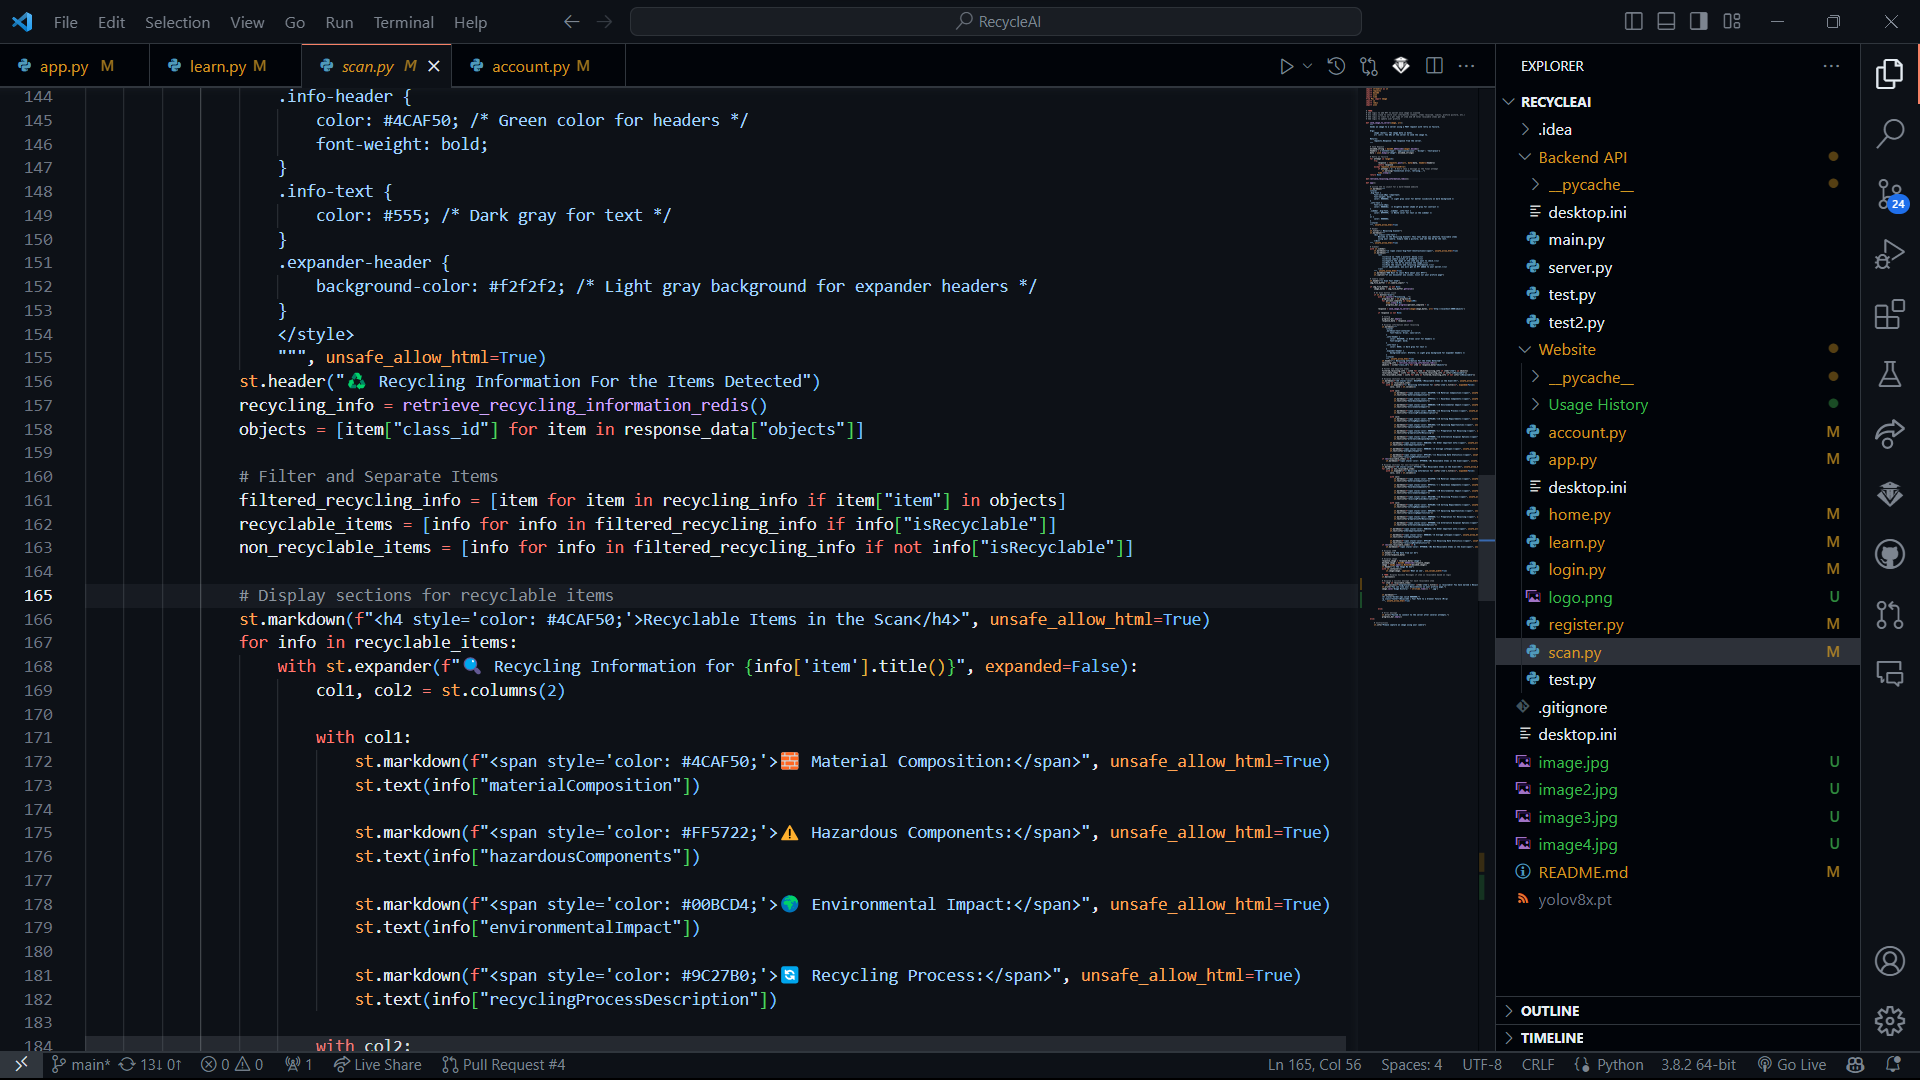Switch to the account.py tab

coord(530,66)
